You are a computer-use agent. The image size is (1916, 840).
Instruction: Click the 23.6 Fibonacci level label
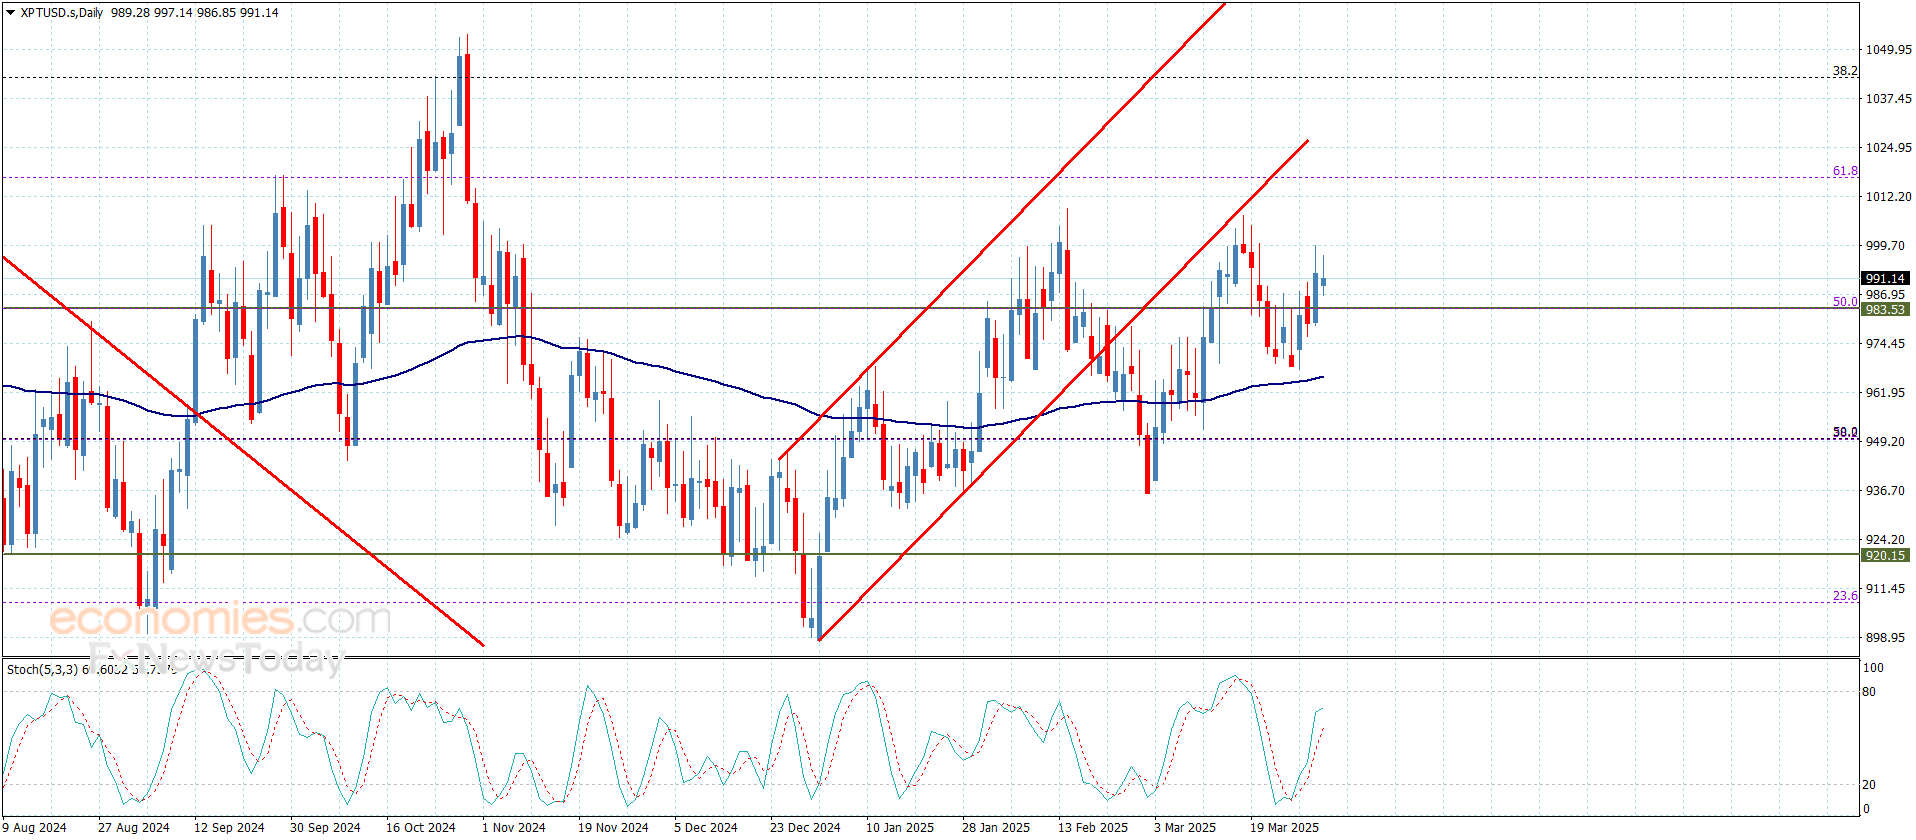click(x=1845, y=596)
